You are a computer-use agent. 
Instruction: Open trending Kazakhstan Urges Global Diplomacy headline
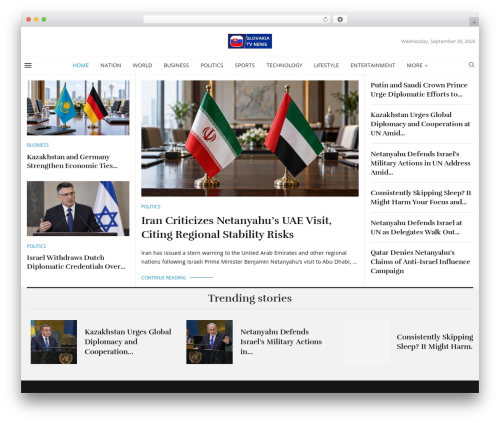tap(128, 342)
